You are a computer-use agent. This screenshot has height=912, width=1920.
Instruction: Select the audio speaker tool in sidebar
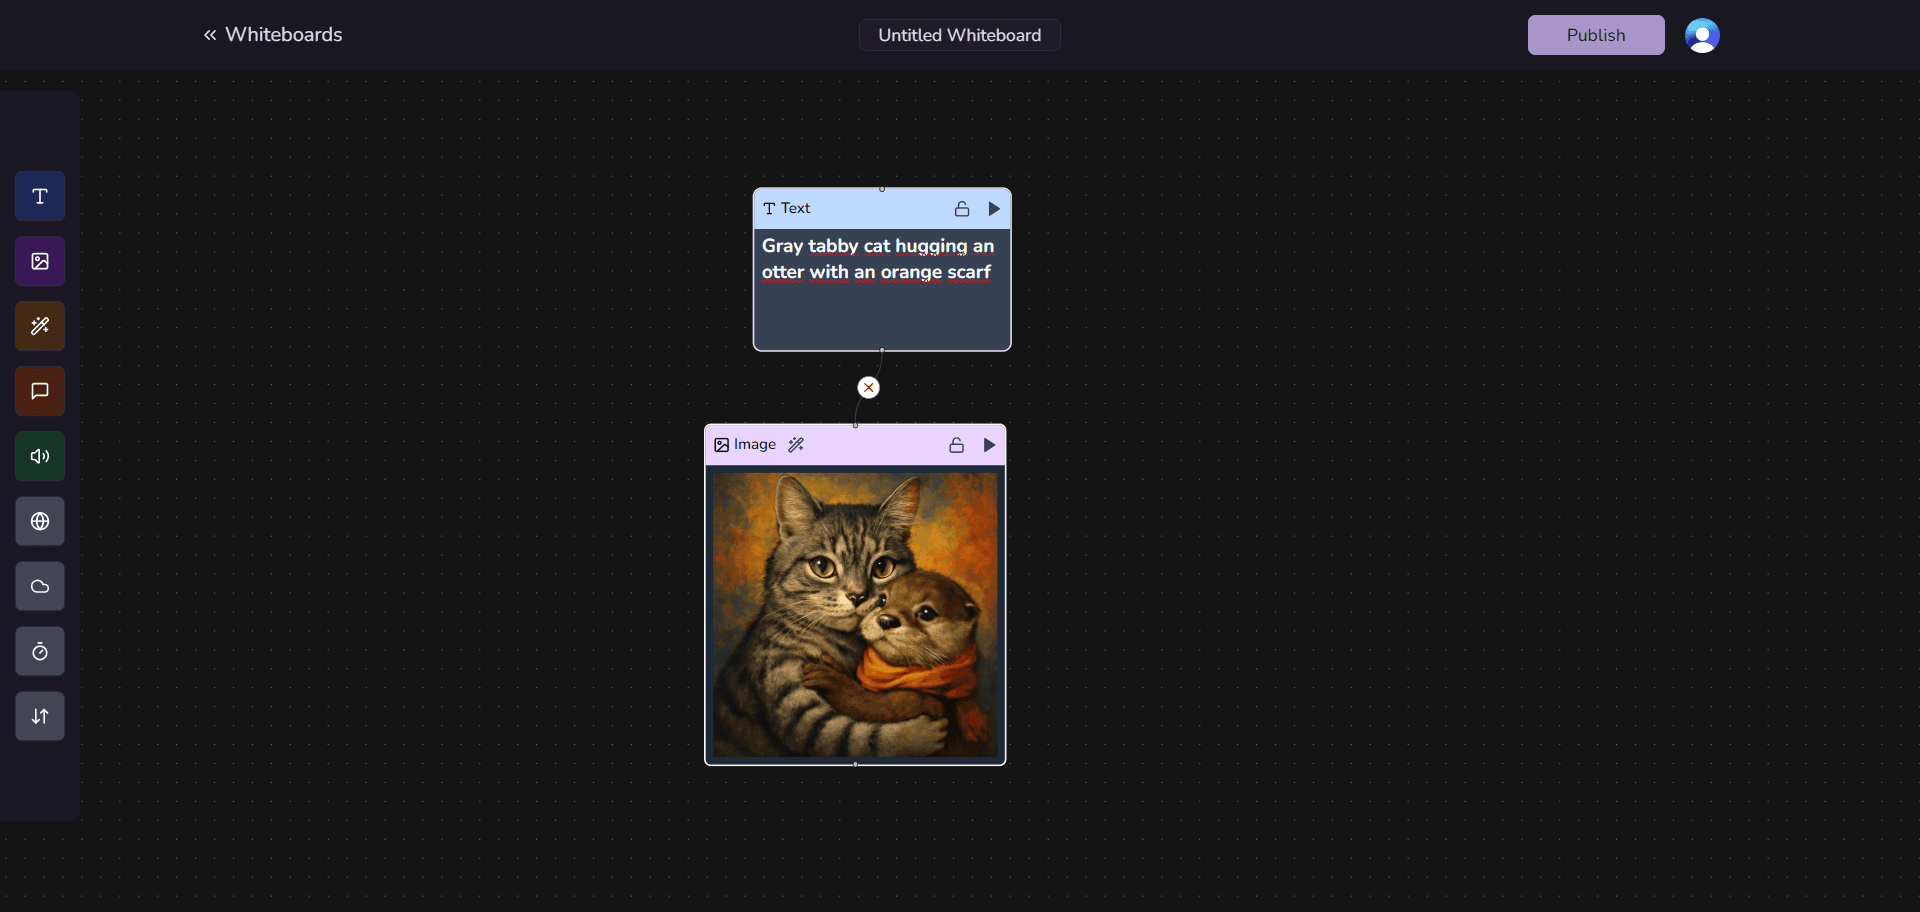click(40, 456)
